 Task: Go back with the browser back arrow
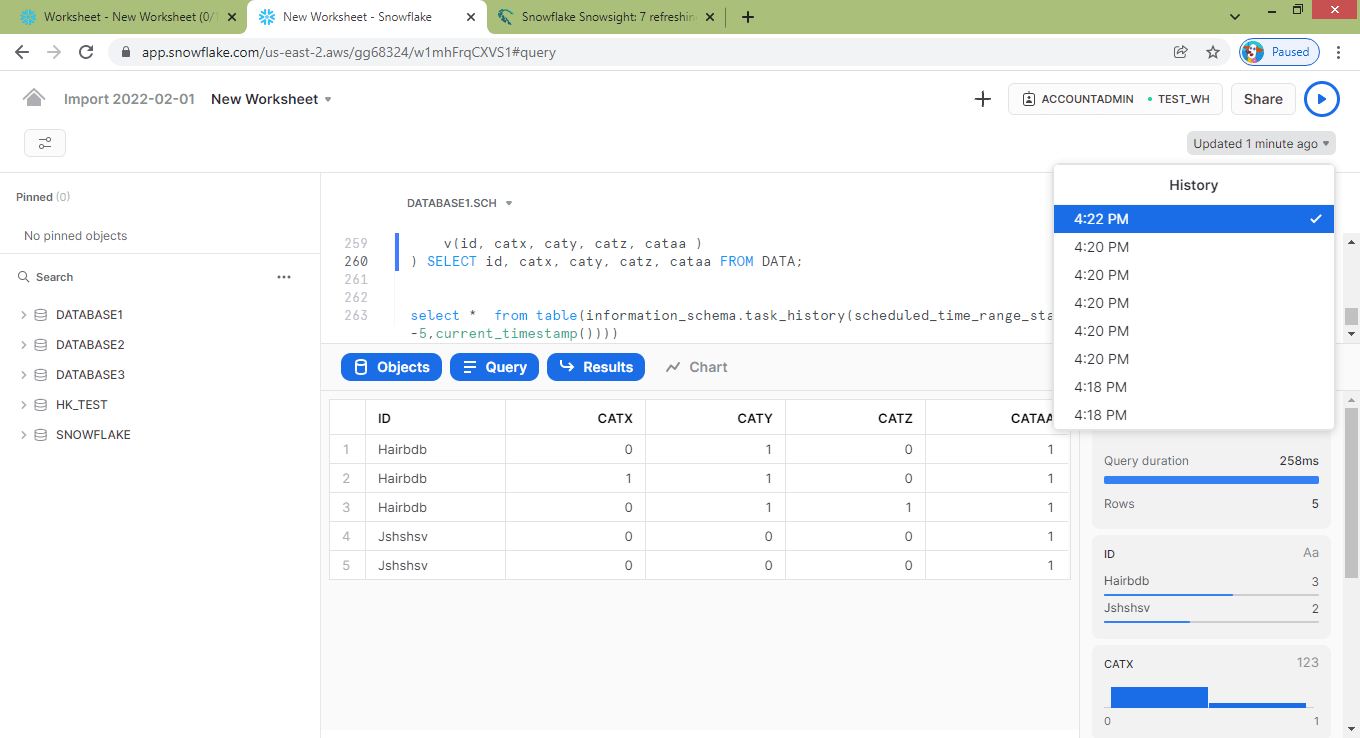tap(22, 52)
